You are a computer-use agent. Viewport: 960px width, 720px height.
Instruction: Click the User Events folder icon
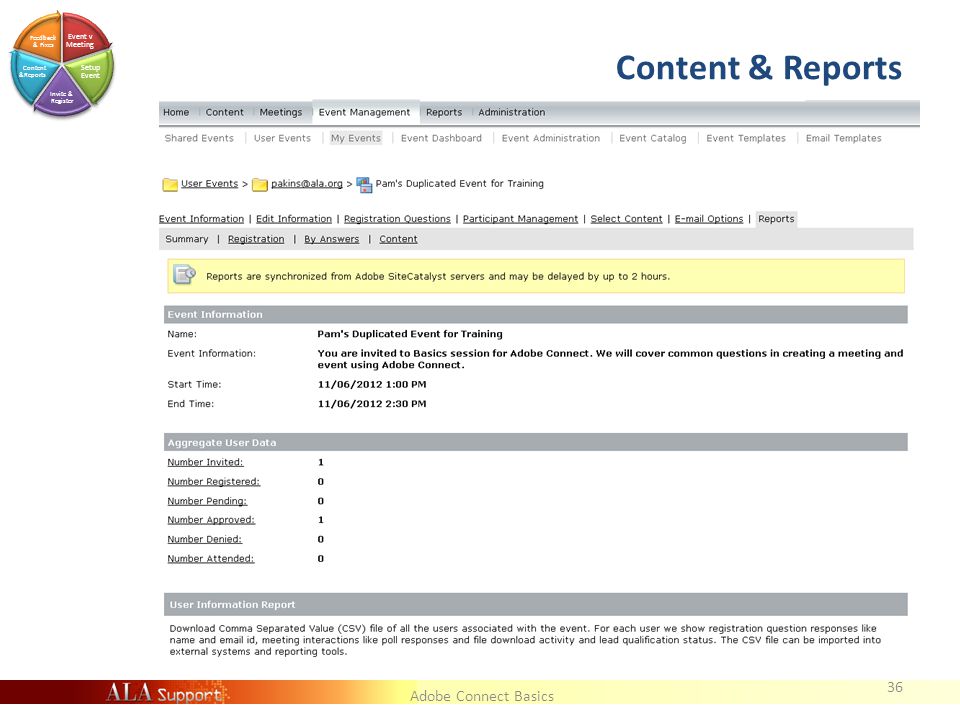[170, 184]
